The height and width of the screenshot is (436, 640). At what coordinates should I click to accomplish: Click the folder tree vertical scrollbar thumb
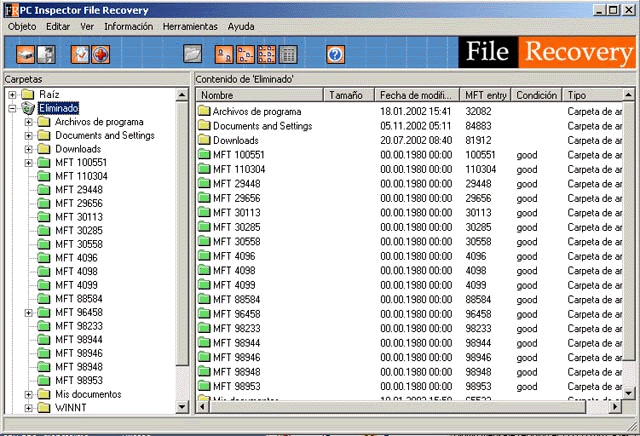pos(182,233)
